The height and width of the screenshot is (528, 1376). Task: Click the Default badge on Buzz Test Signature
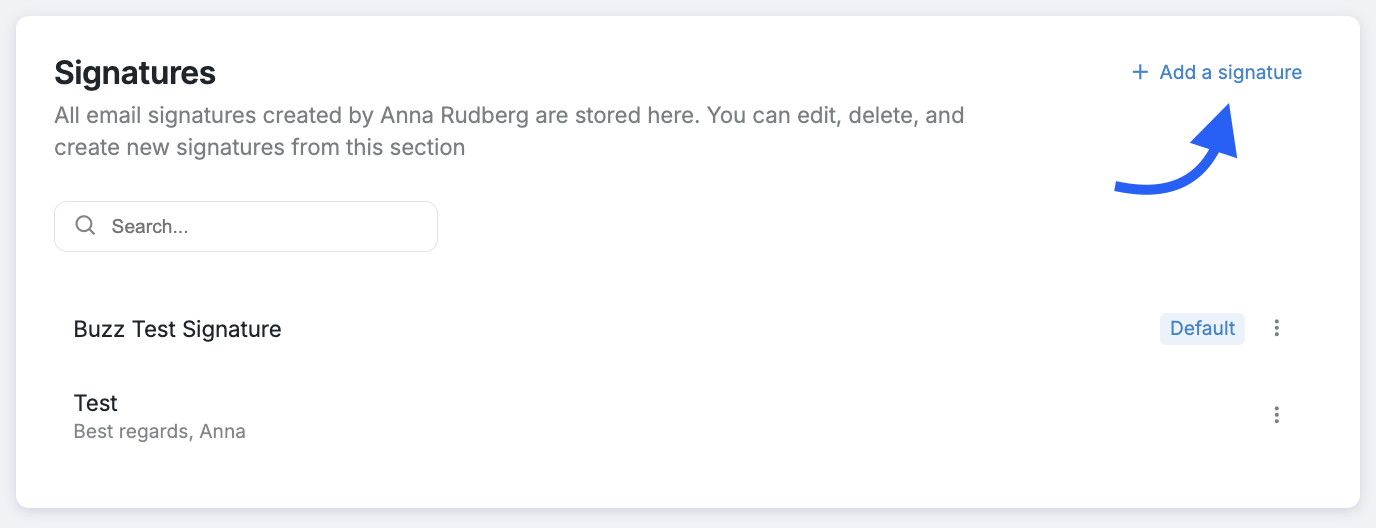[x=1202, y=328]
